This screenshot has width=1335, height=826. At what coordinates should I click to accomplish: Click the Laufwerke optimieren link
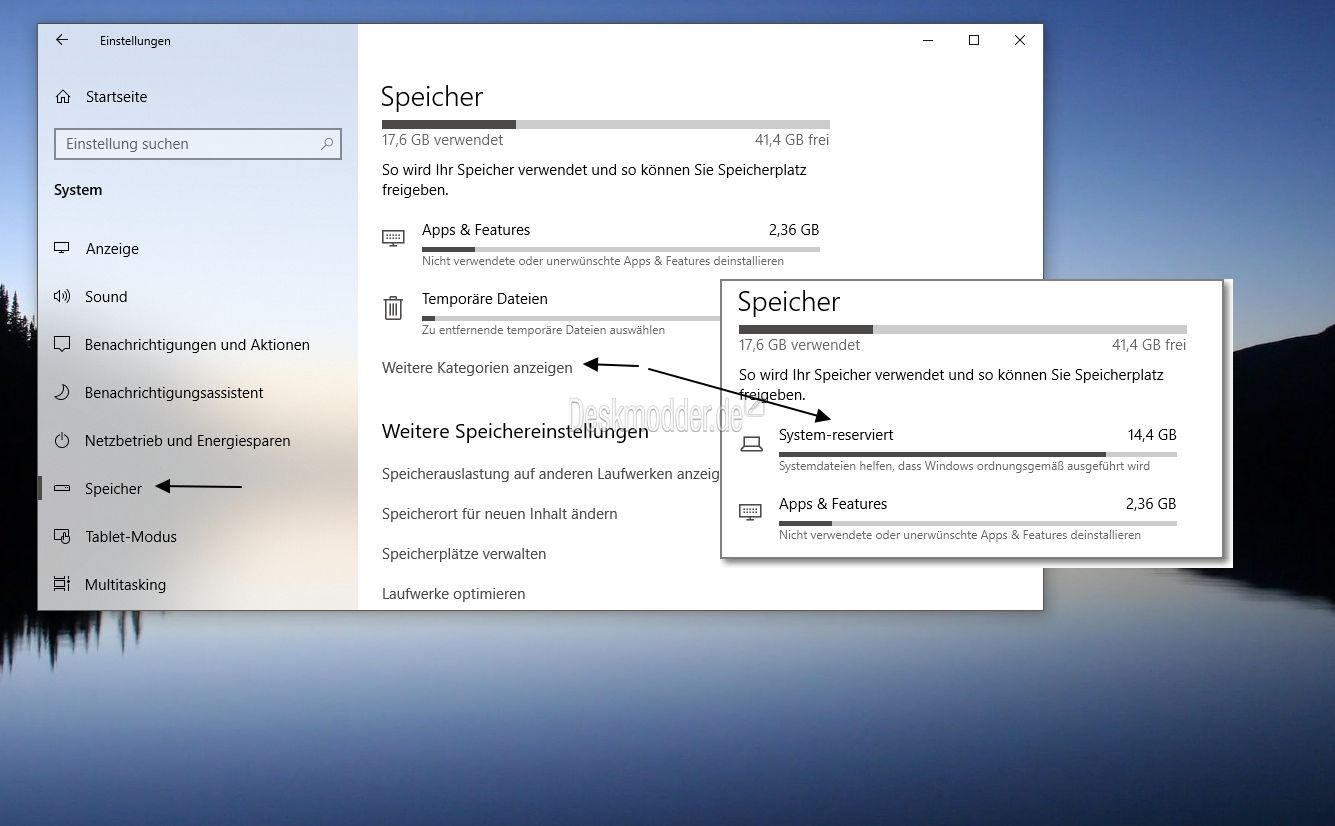point(453,594)
